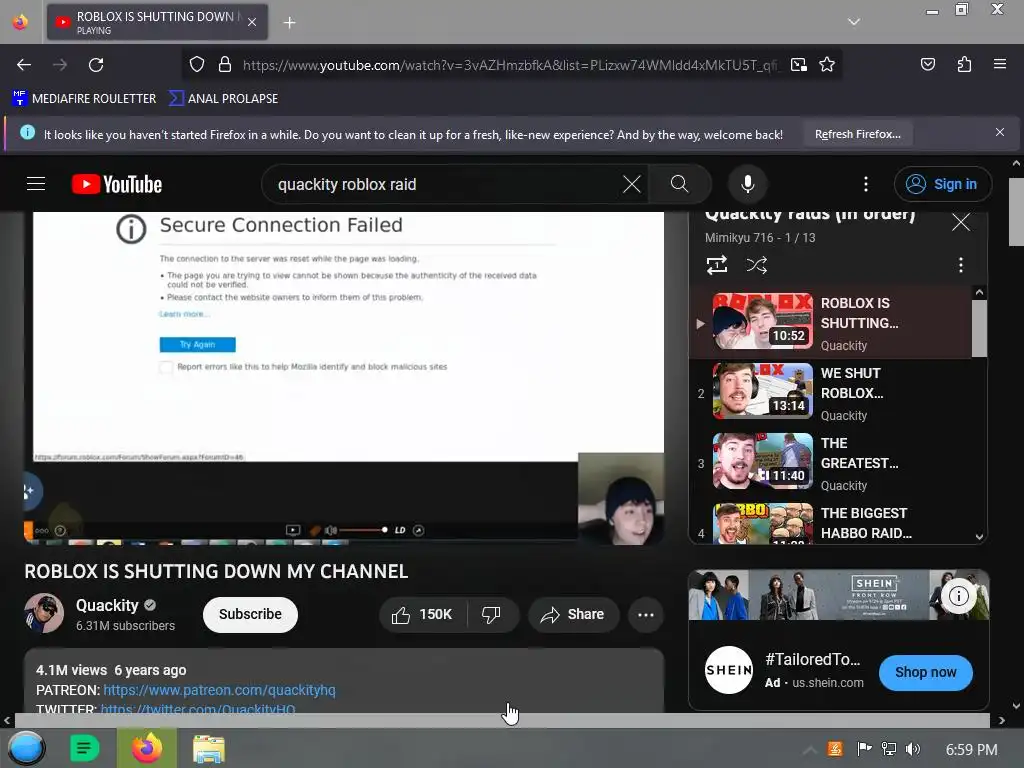Play THE GREATEST playlist video
This screenshot has height=768, width=1024.
click(x=831, y=462)
